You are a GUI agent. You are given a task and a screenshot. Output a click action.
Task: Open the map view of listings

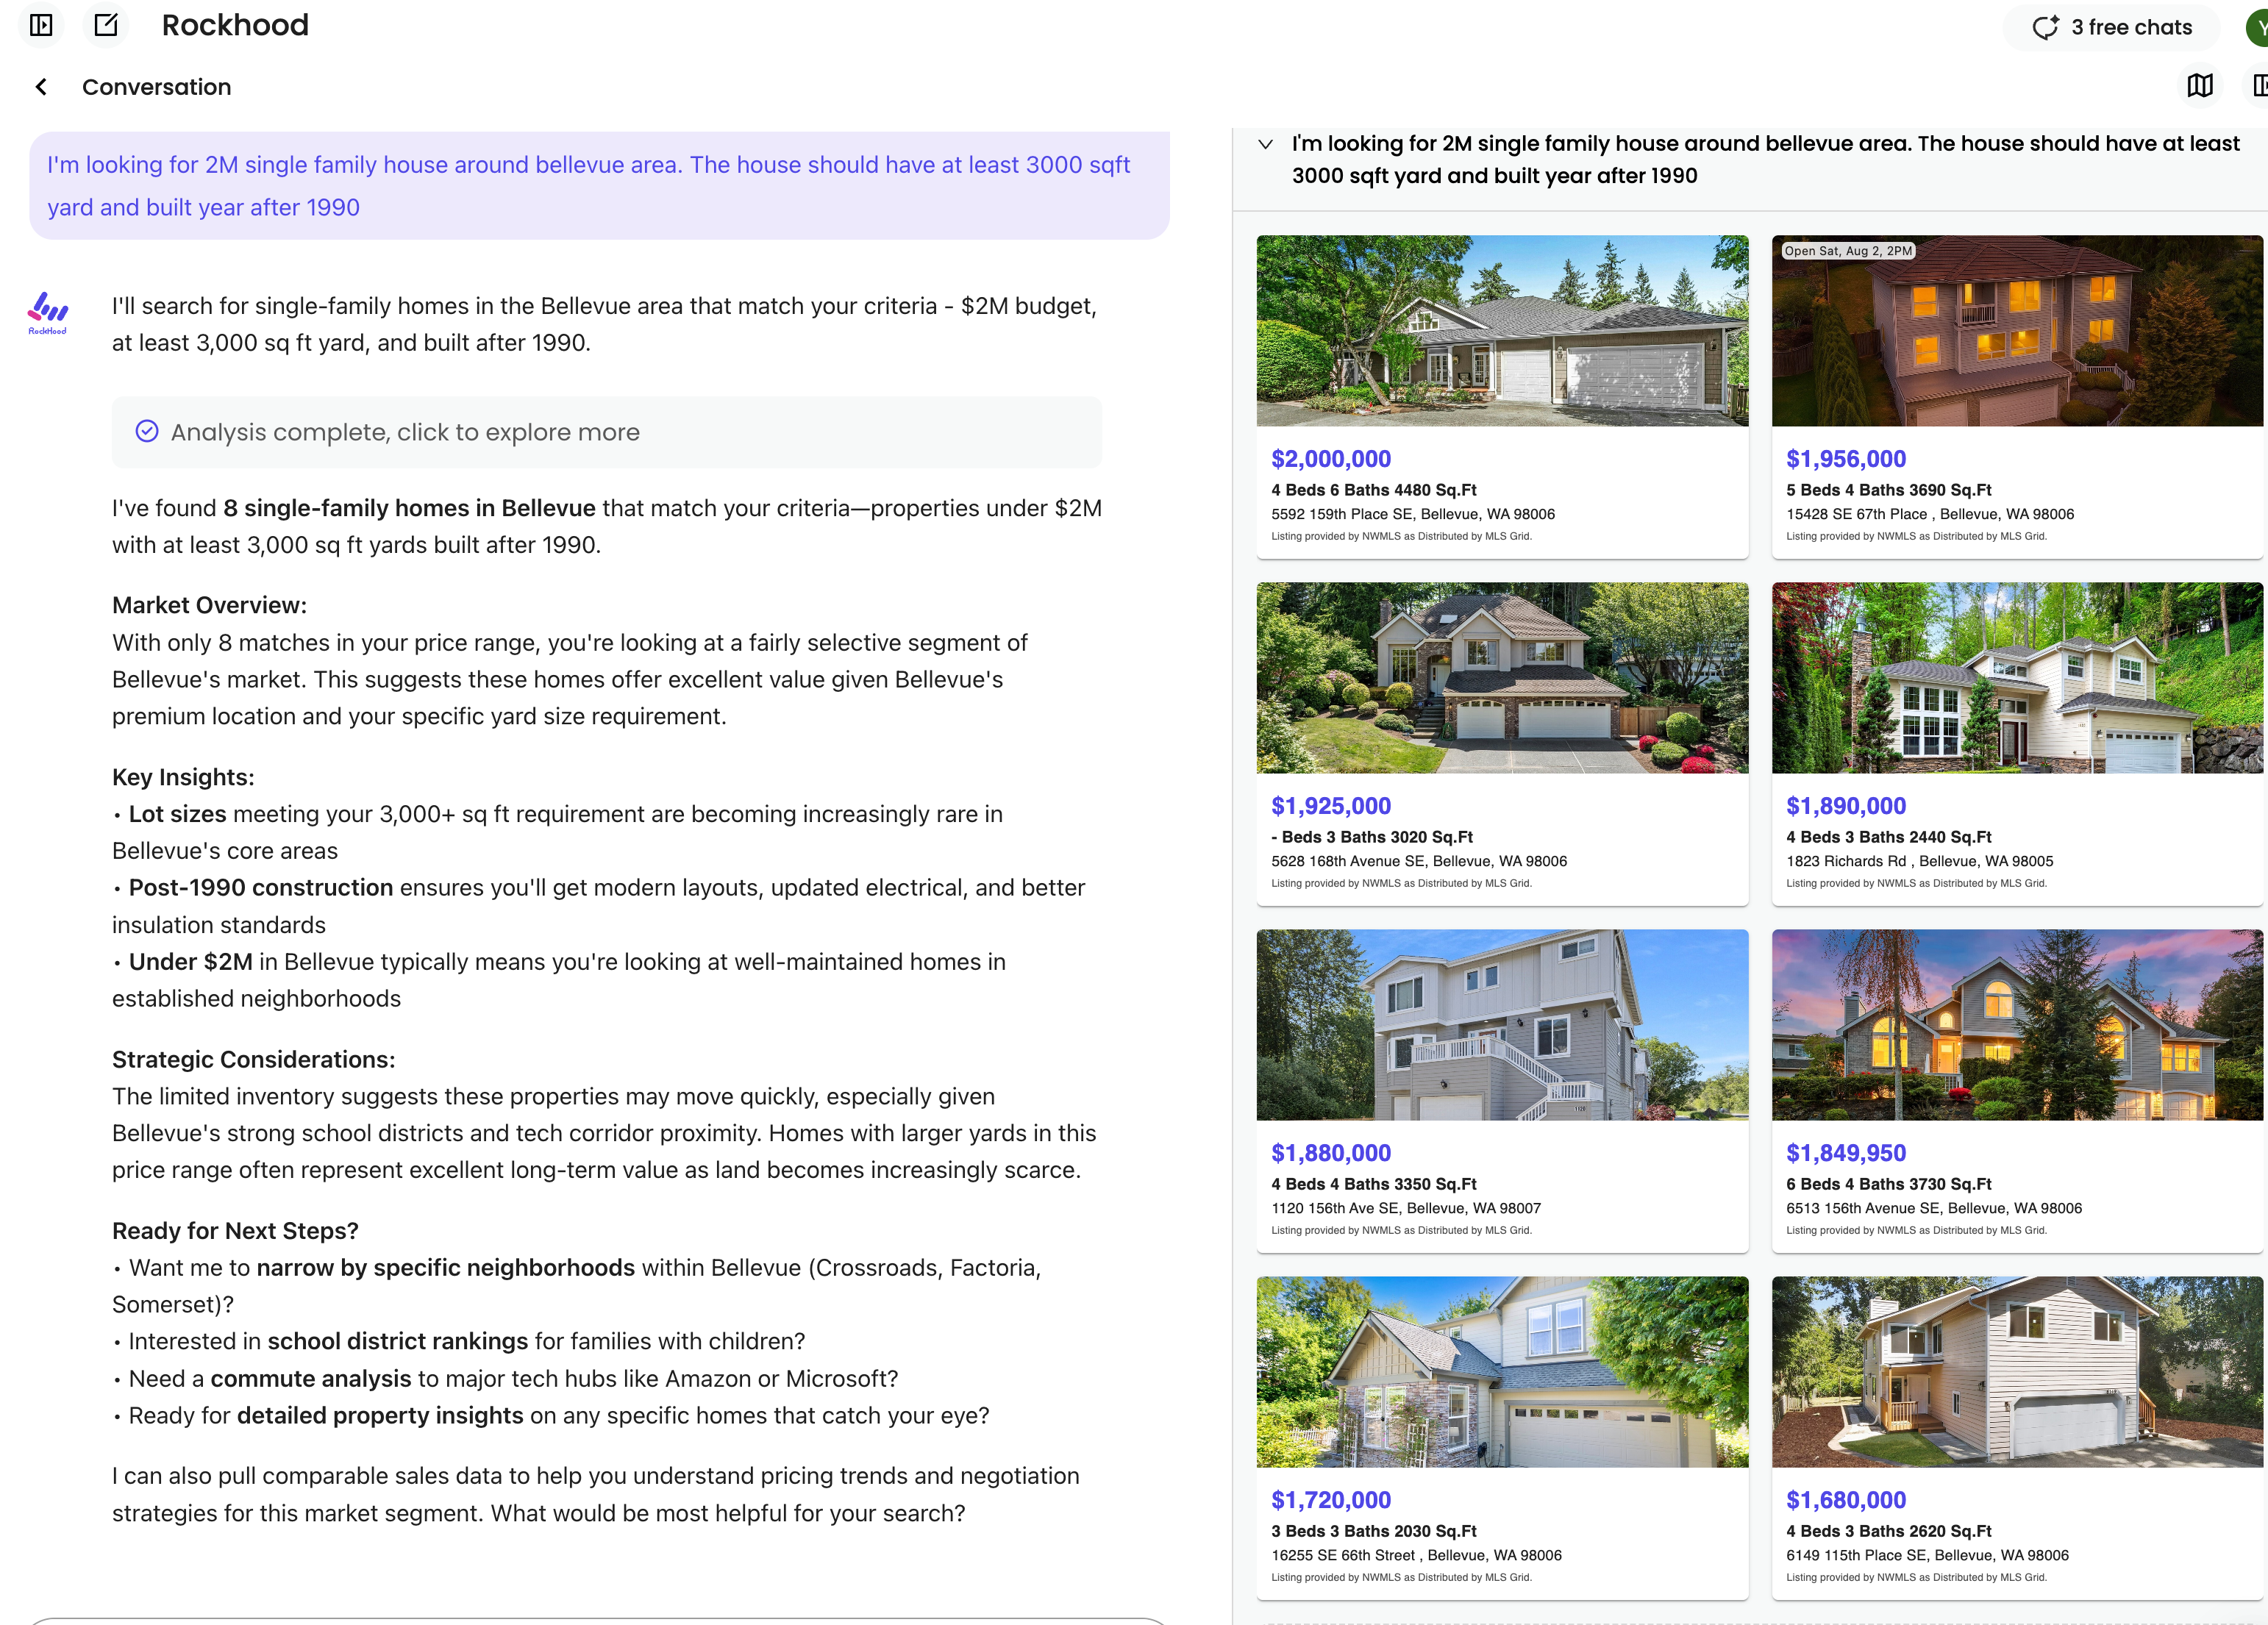point(2199,87)
